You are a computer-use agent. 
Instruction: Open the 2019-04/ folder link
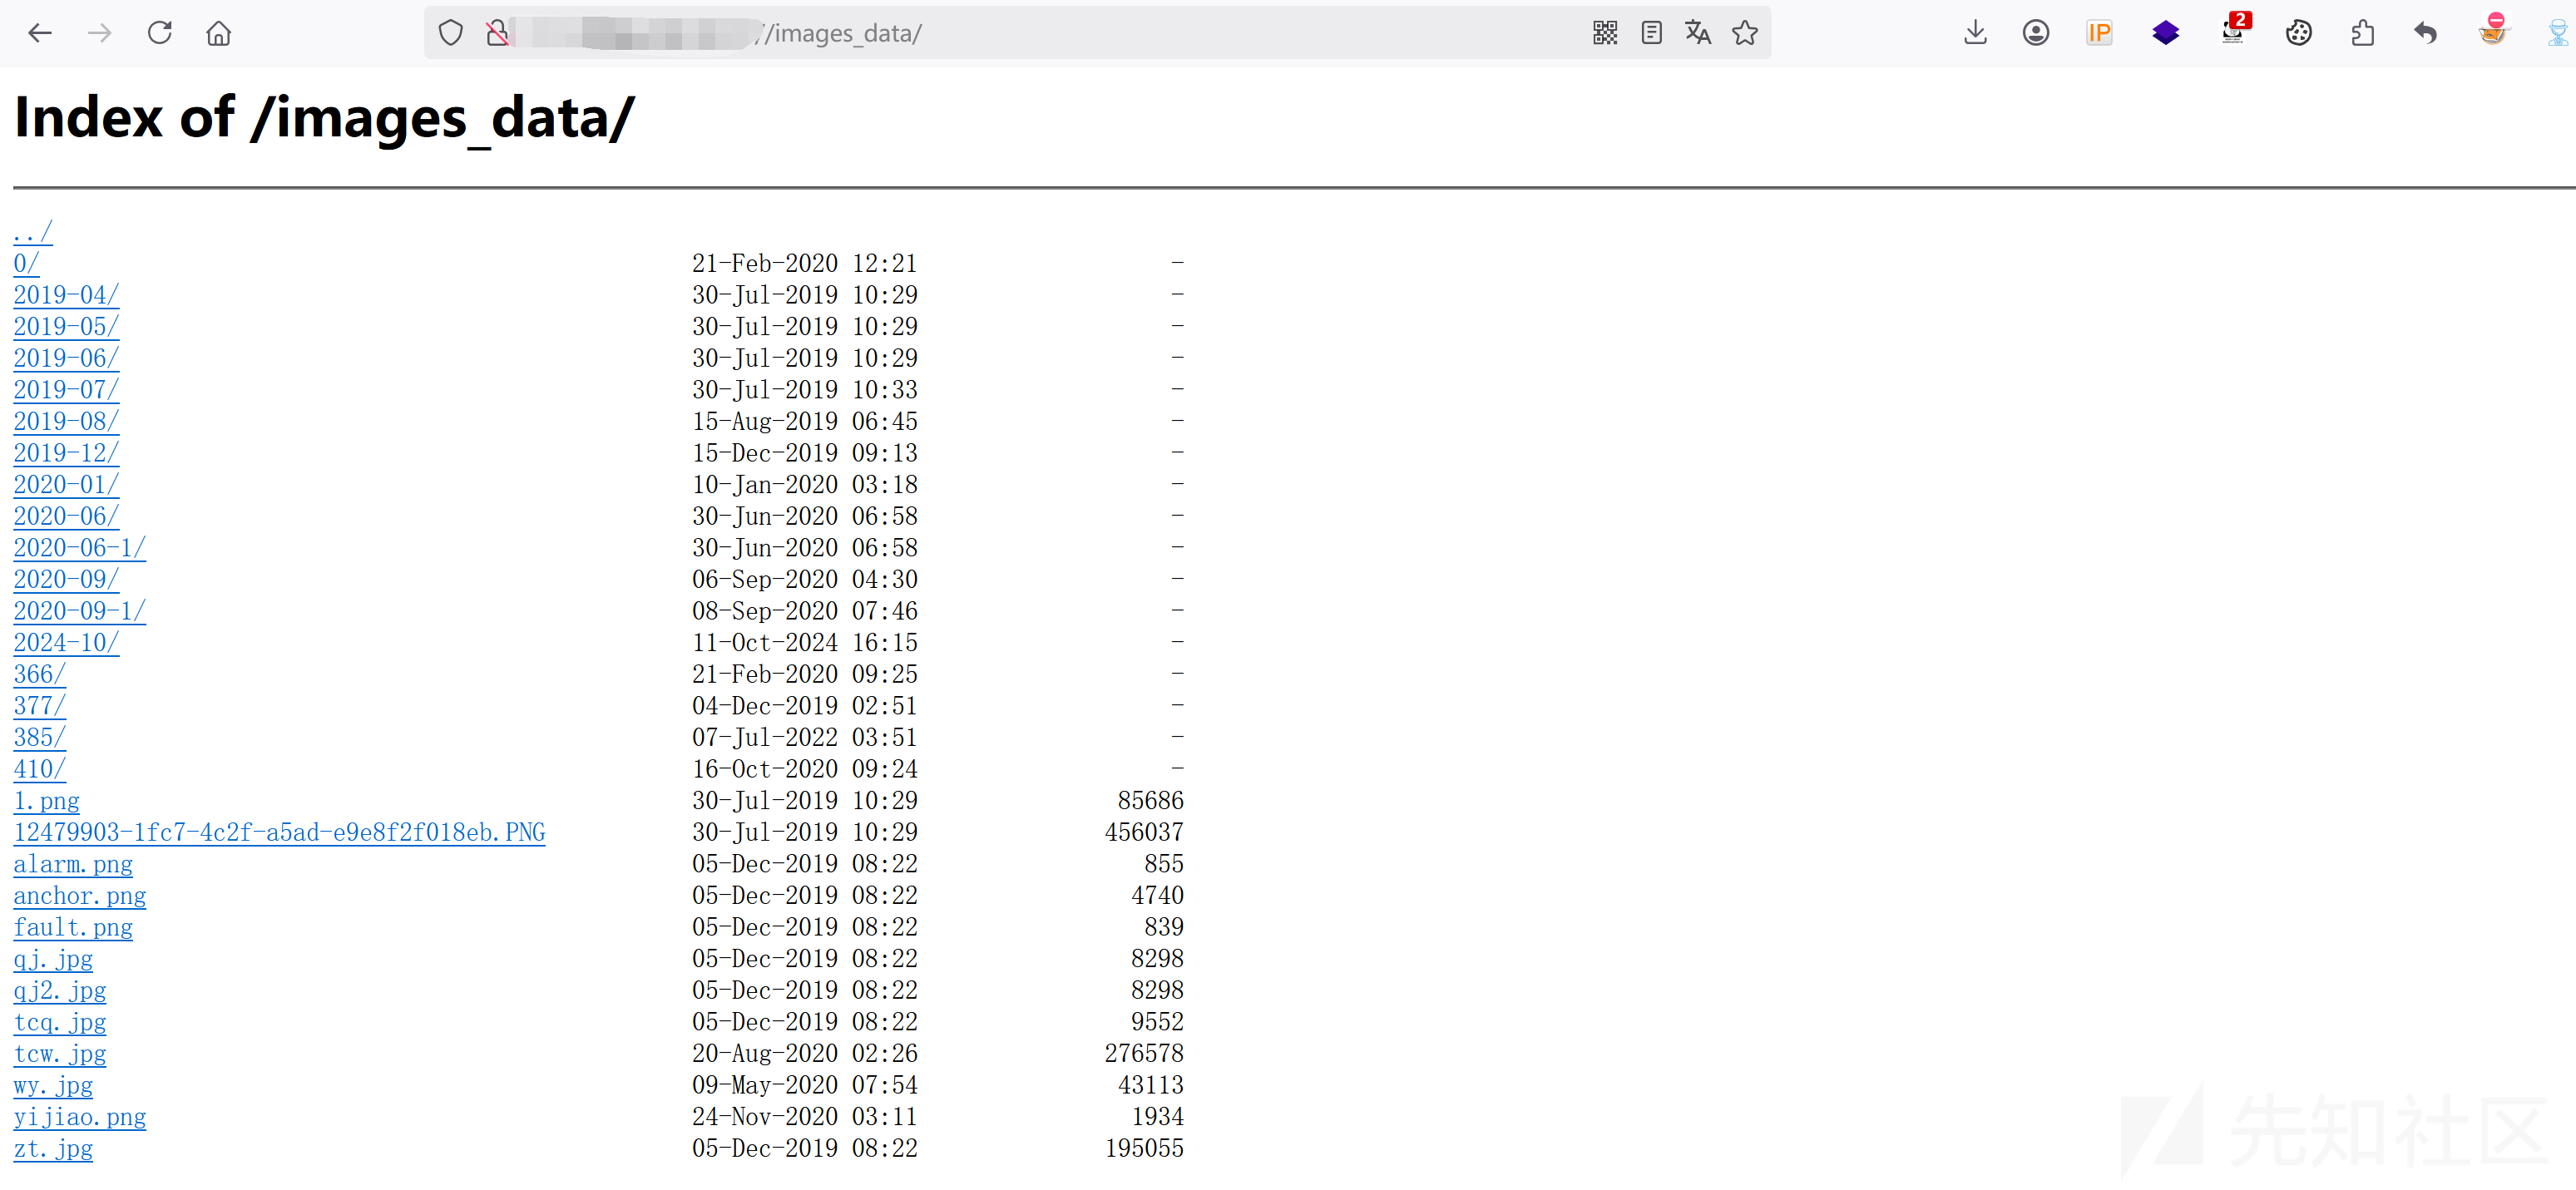point(66,295)
